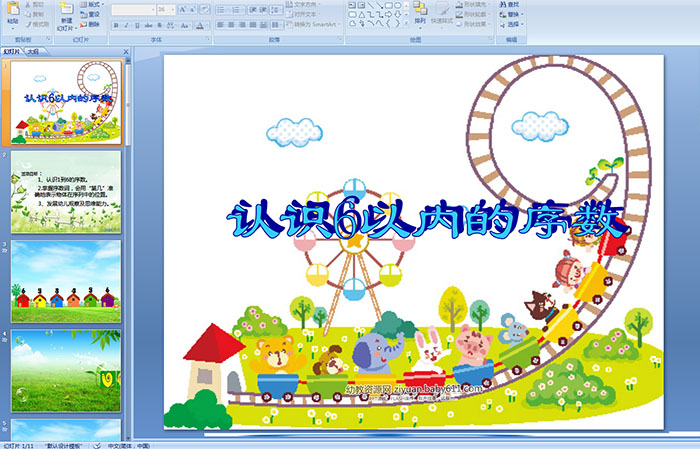
Task: Select slide 3 thumbnail with colored houses
Action: pyautogui.click(x=66, y=281)
